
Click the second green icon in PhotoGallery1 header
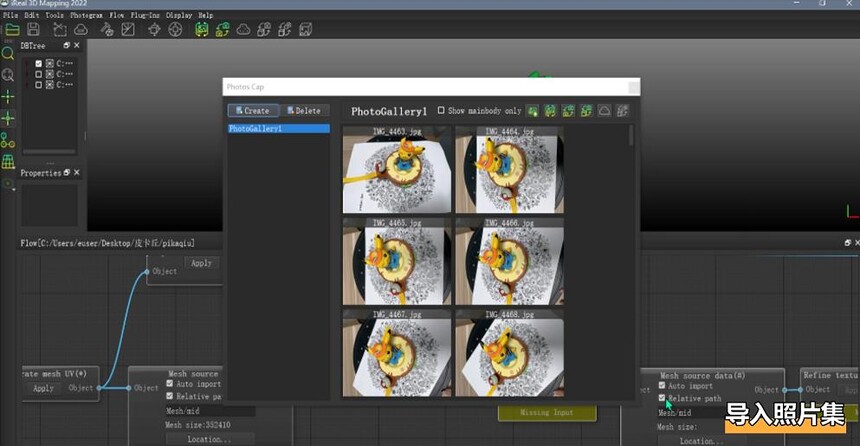coord(550,111)
